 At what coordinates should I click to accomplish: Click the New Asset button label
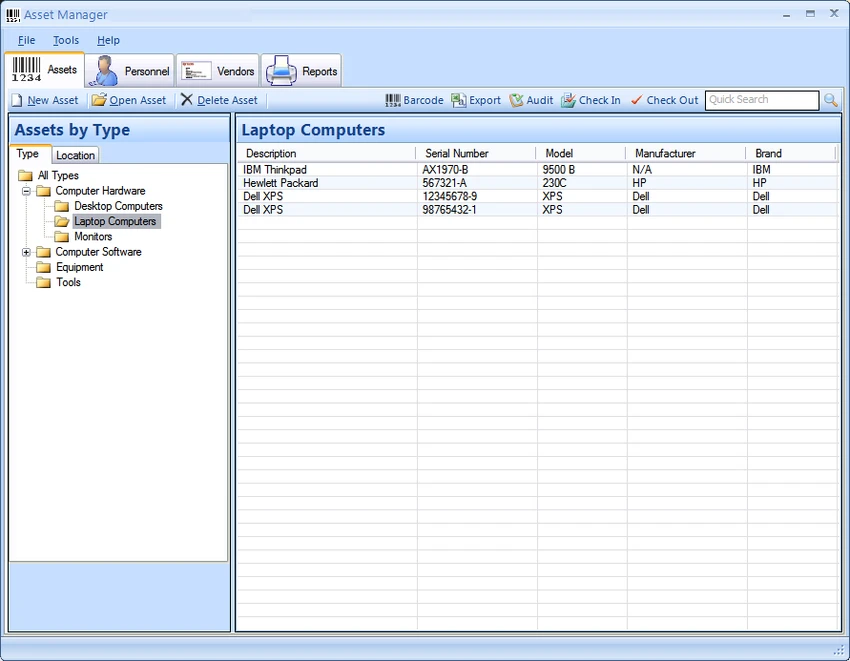click(x=53, y=100)
